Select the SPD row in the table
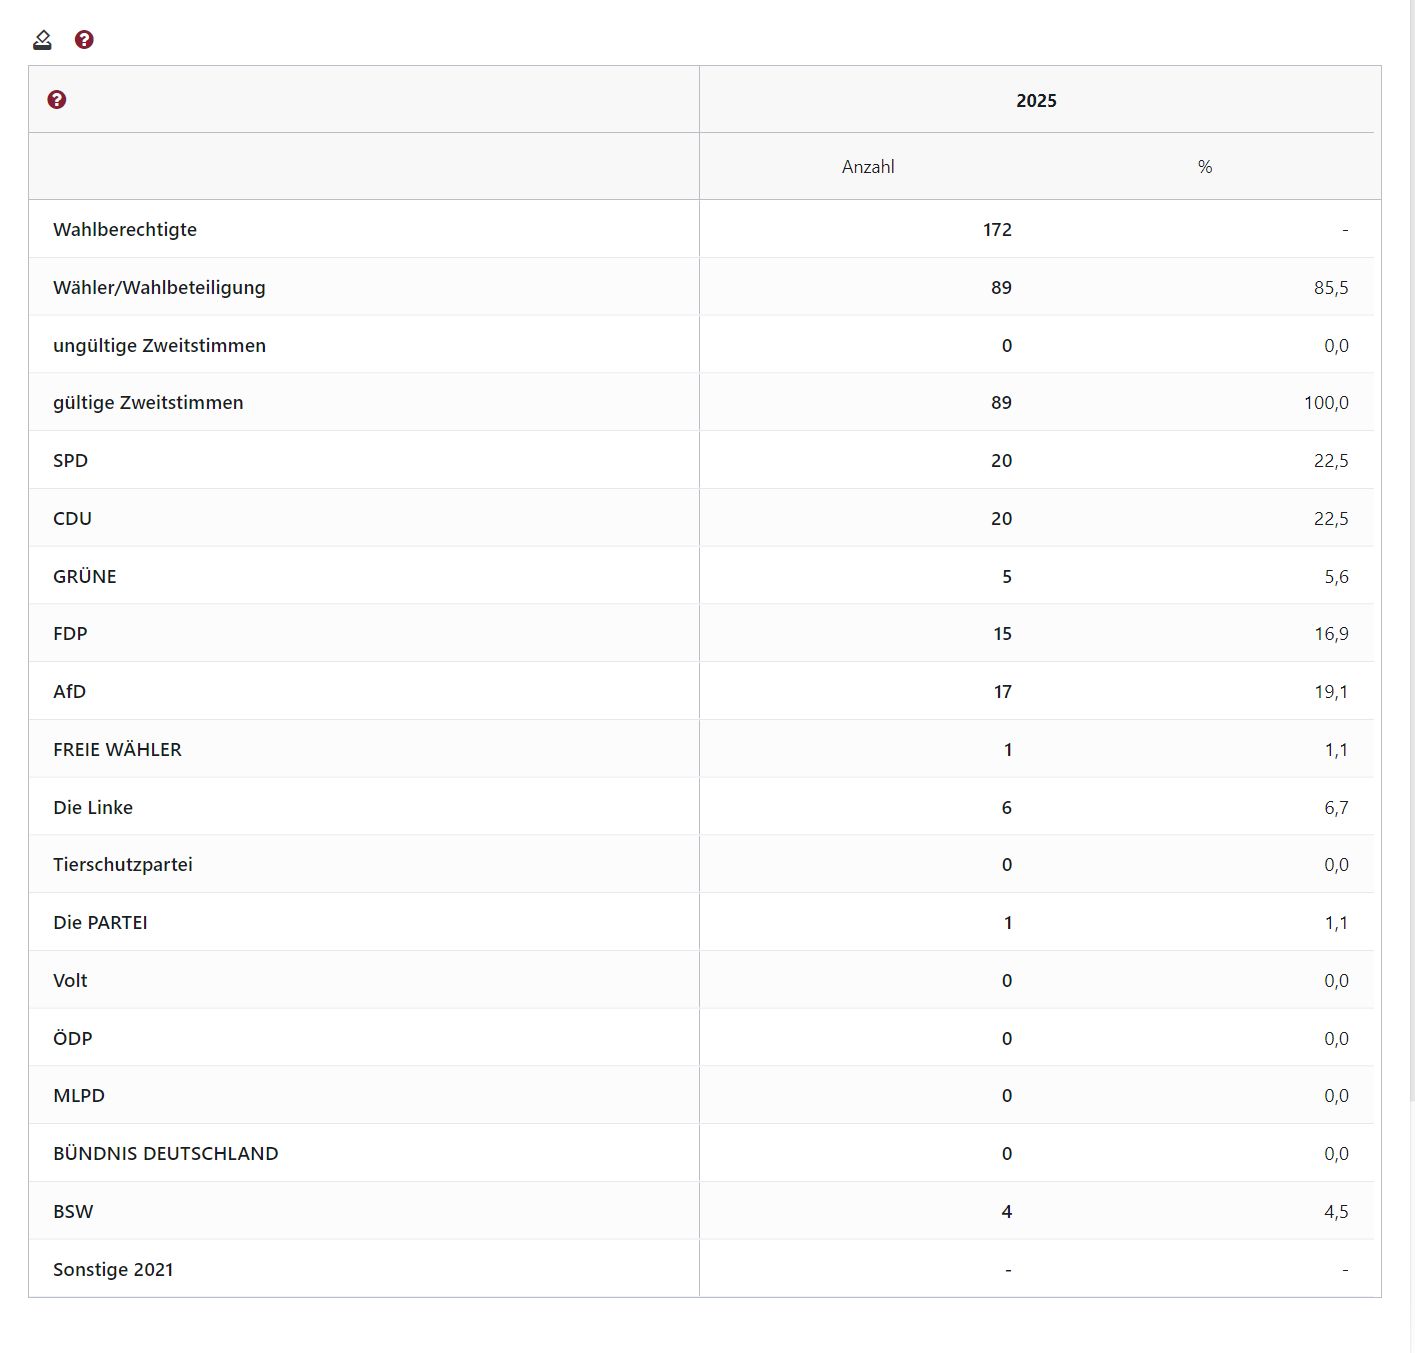The image size is (1415, 1353). coord(70,460)
